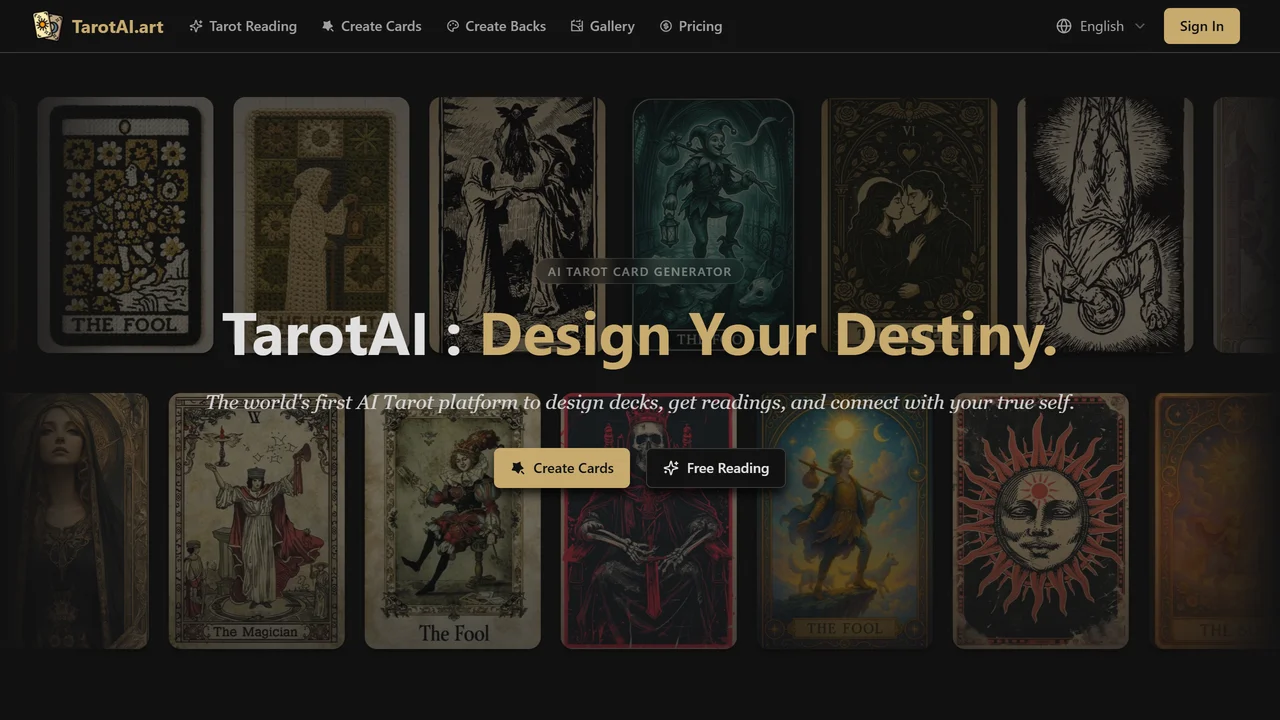
Task: Click the TarotAI.art logo icon
Action: [x=47, y=26]
